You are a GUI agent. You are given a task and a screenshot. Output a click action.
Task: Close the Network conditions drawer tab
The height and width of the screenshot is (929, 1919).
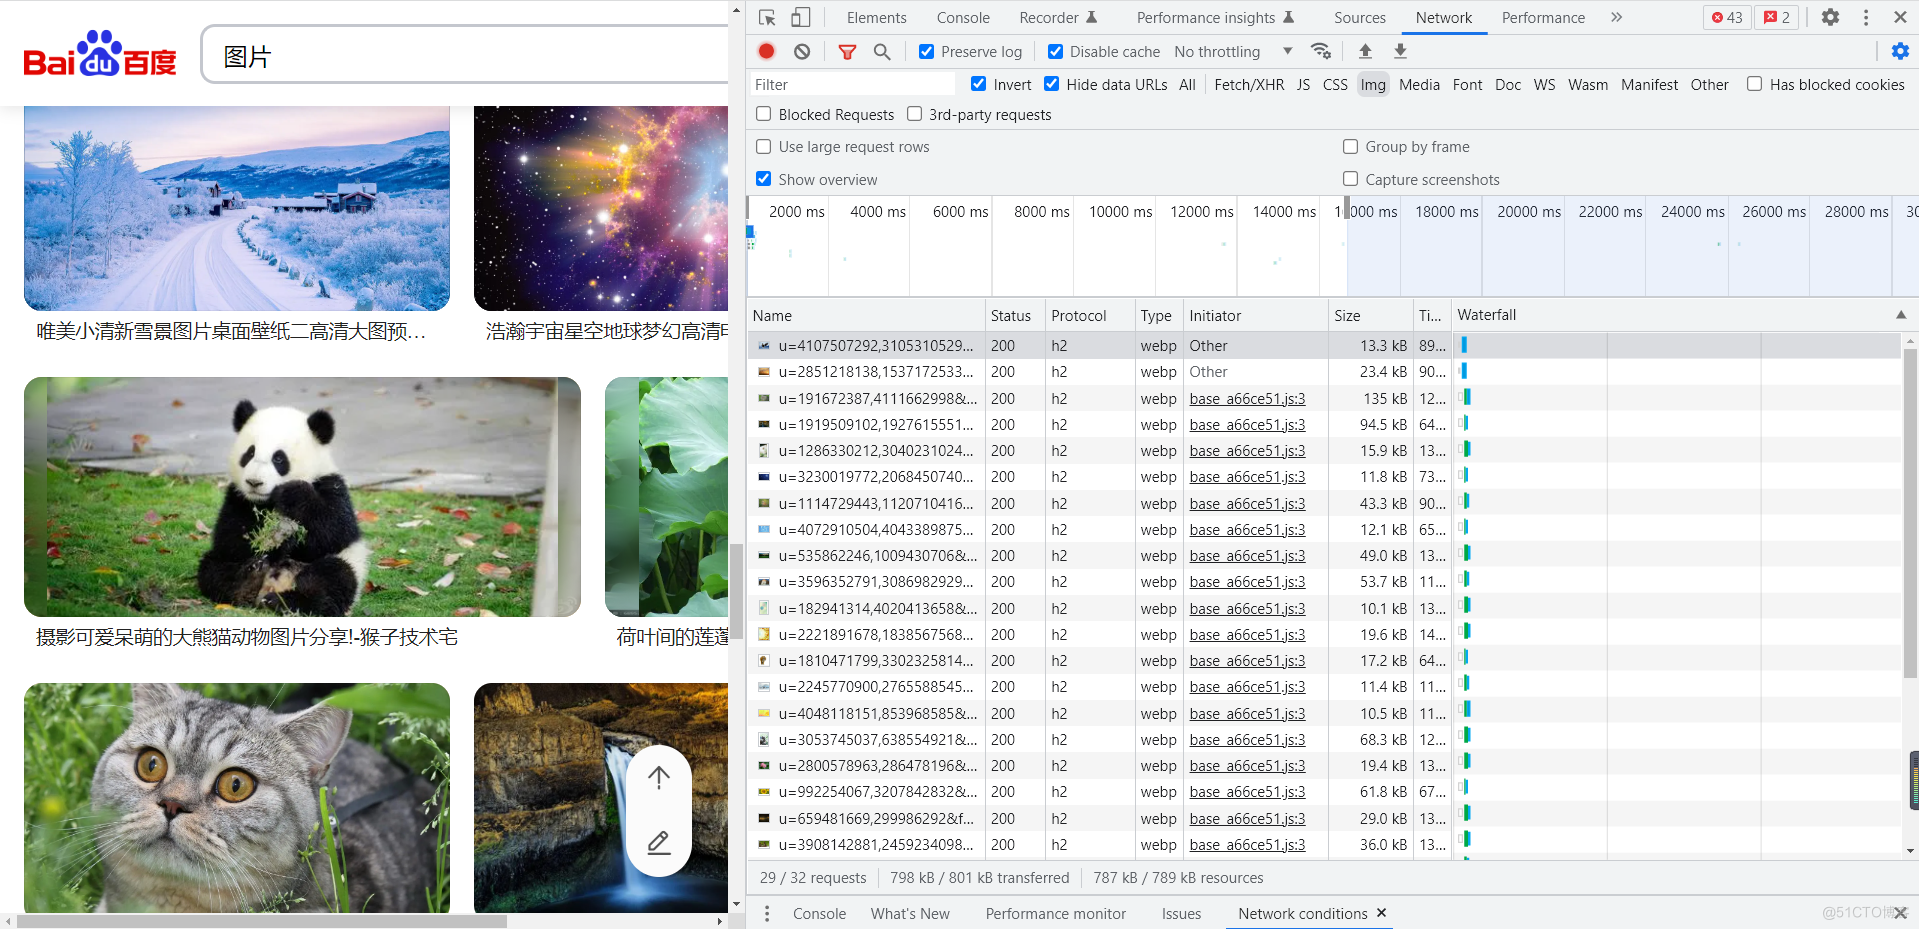point(1381,913)
